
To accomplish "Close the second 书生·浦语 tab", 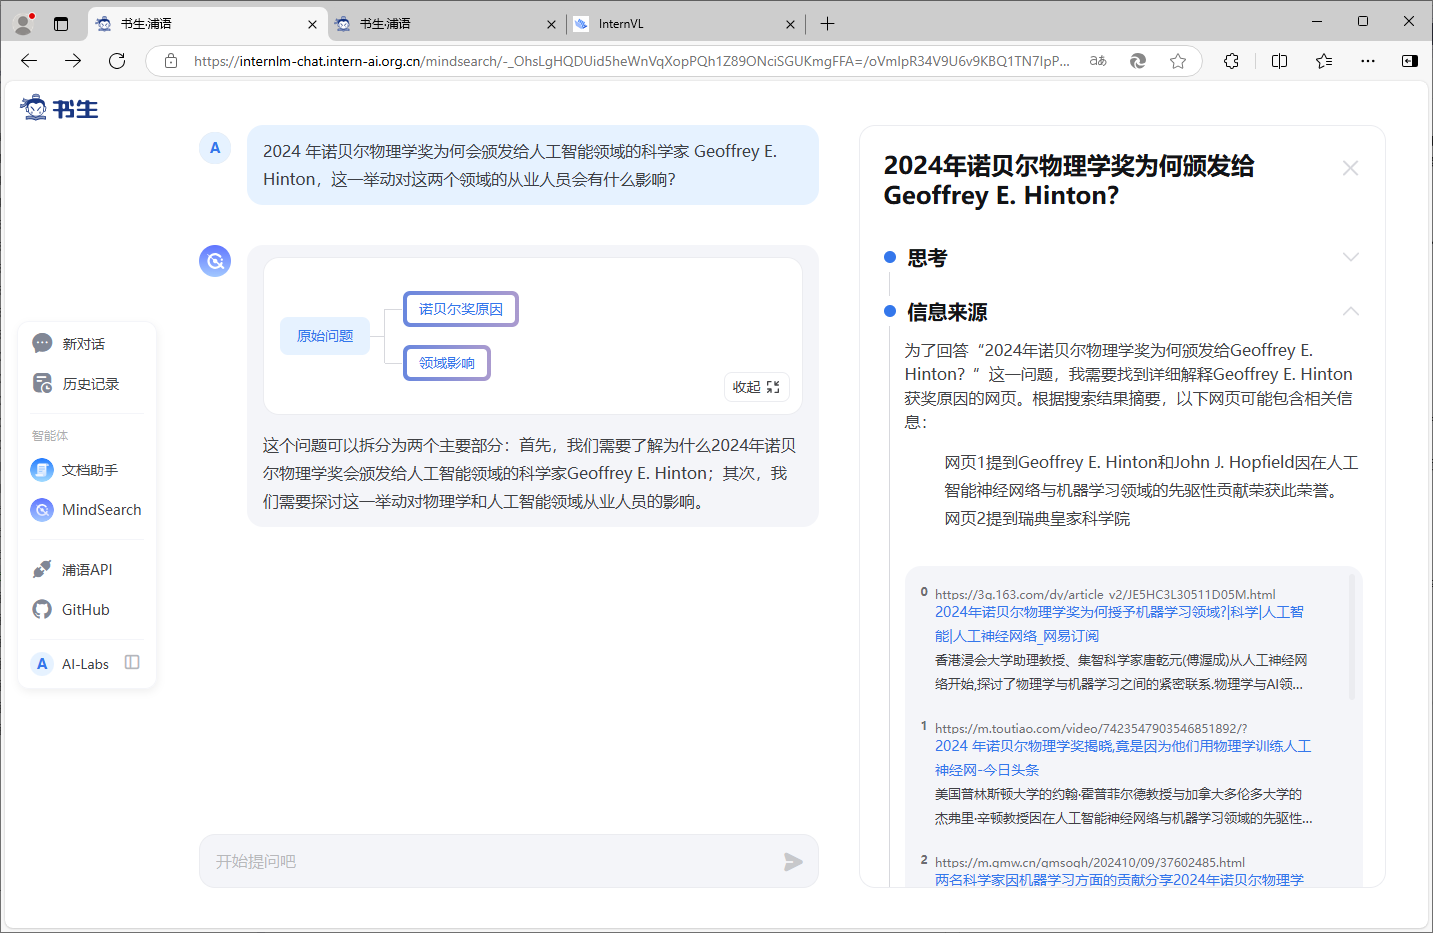I will point(551,24).
